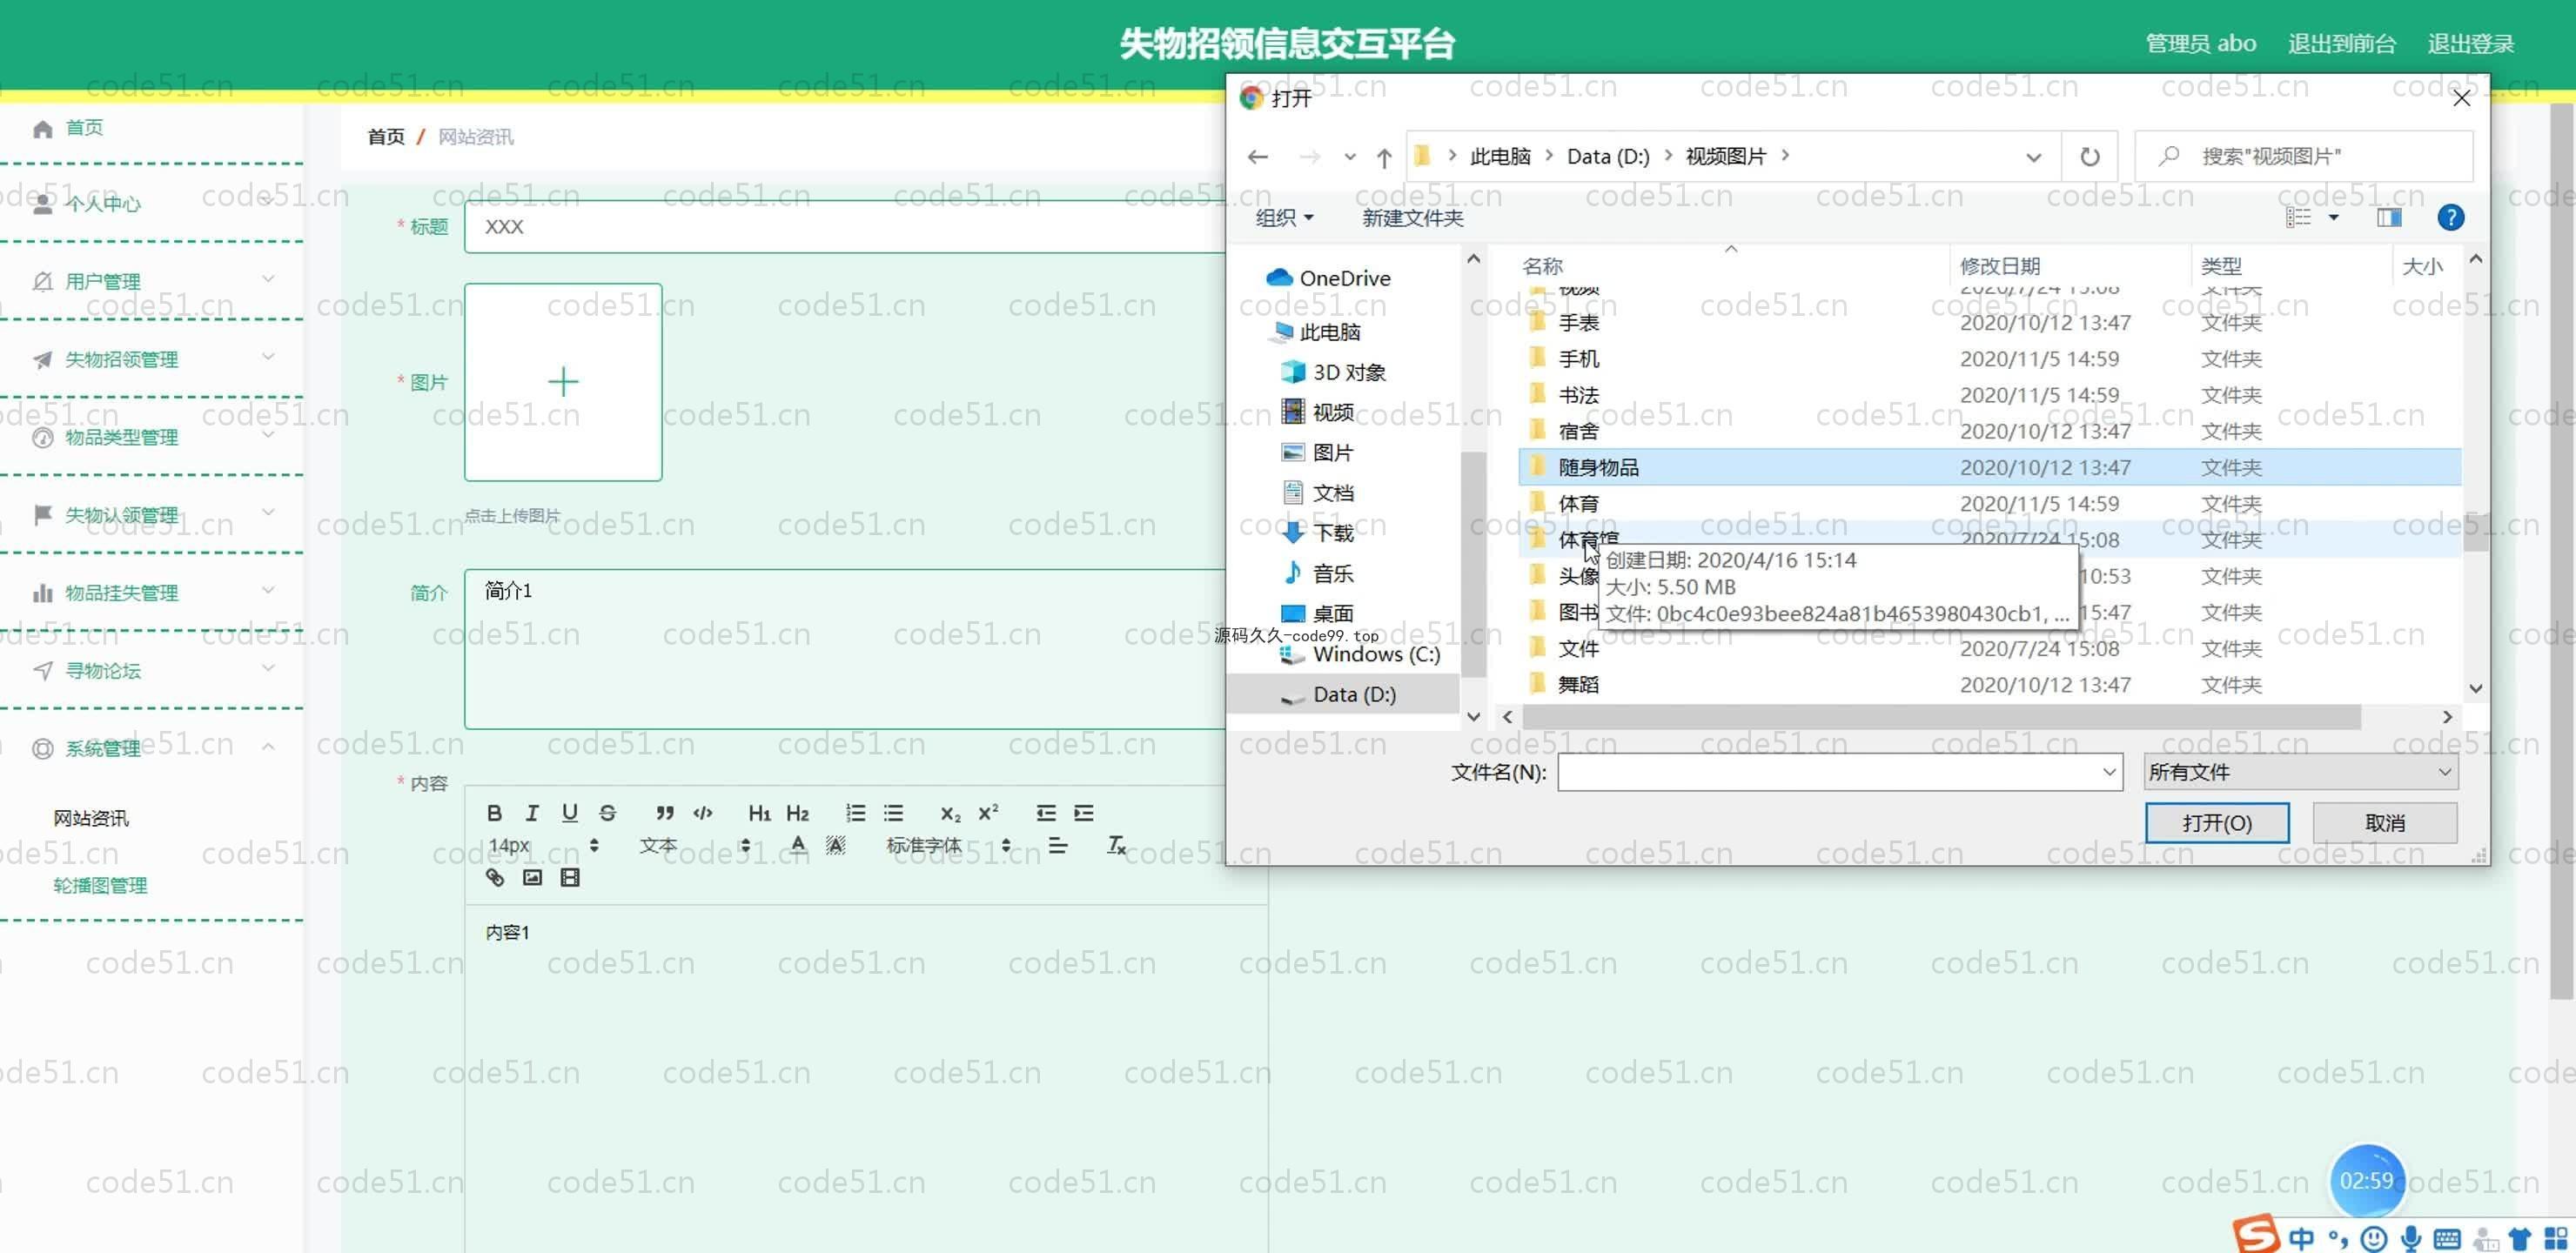The width and height of the screenshot is (2576, 1253).
Task: Insert a video into editor content
Action: [x=570, y=877]
